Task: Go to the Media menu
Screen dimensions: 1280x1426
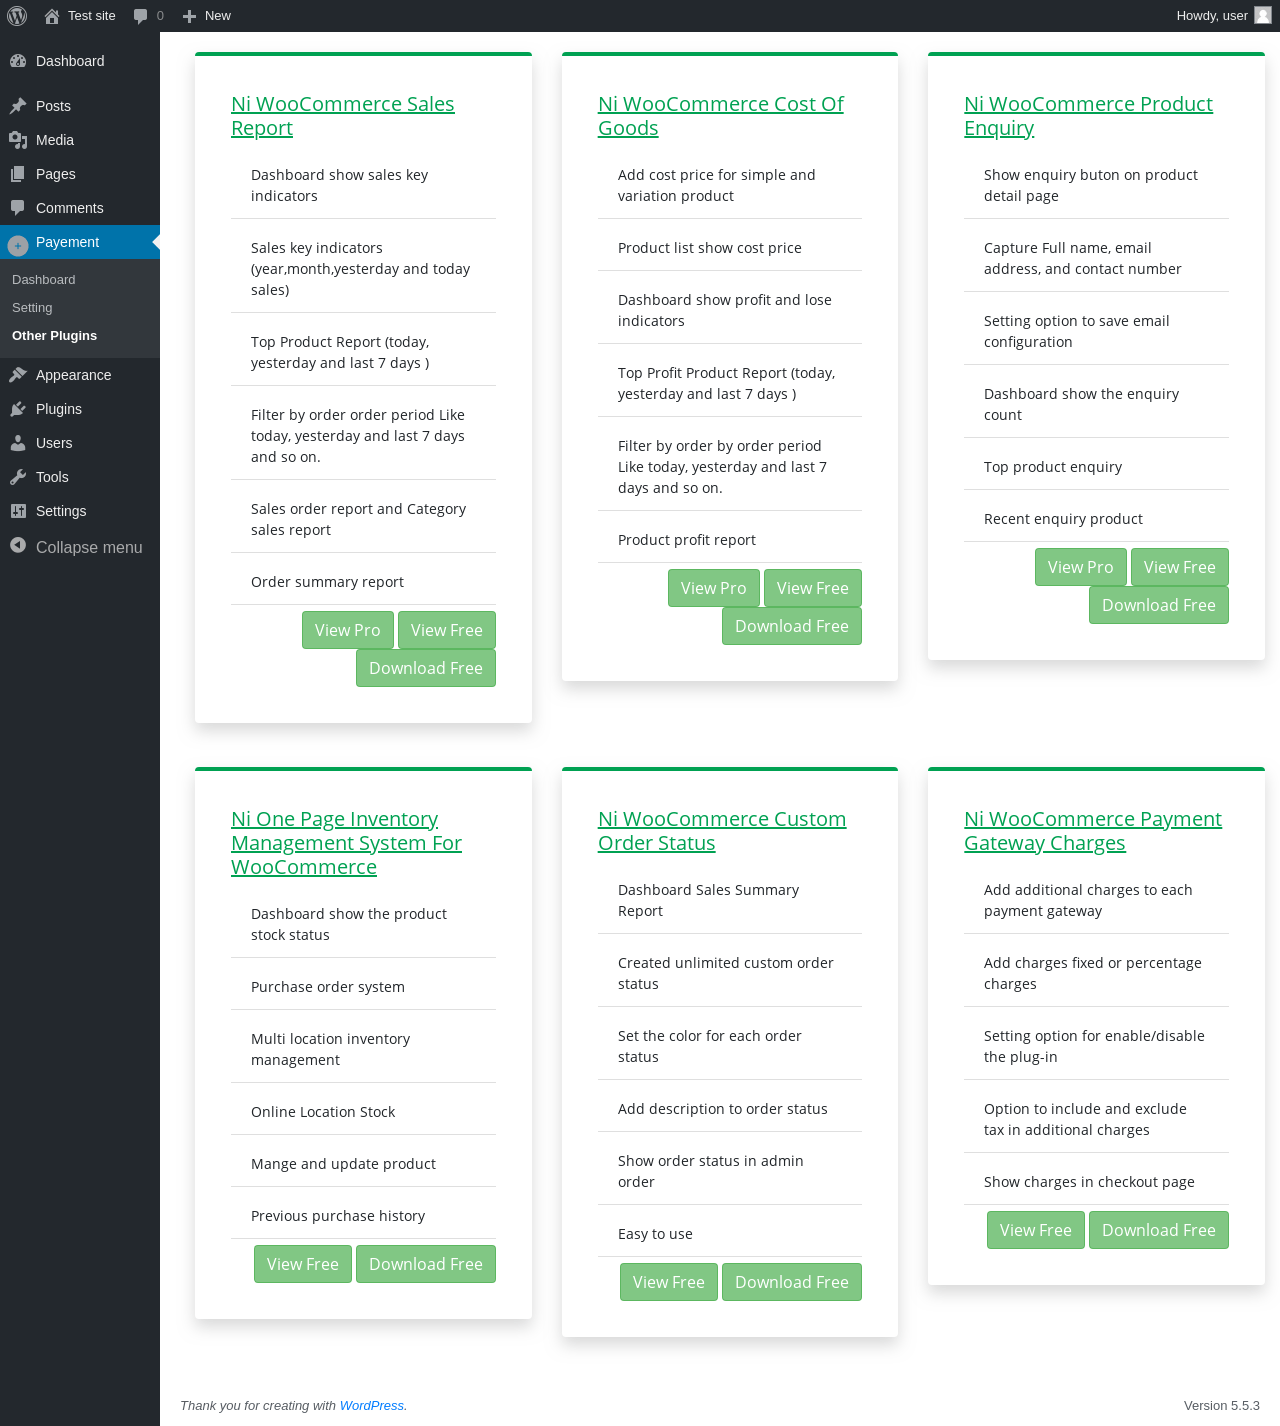Action: point(55,140)
